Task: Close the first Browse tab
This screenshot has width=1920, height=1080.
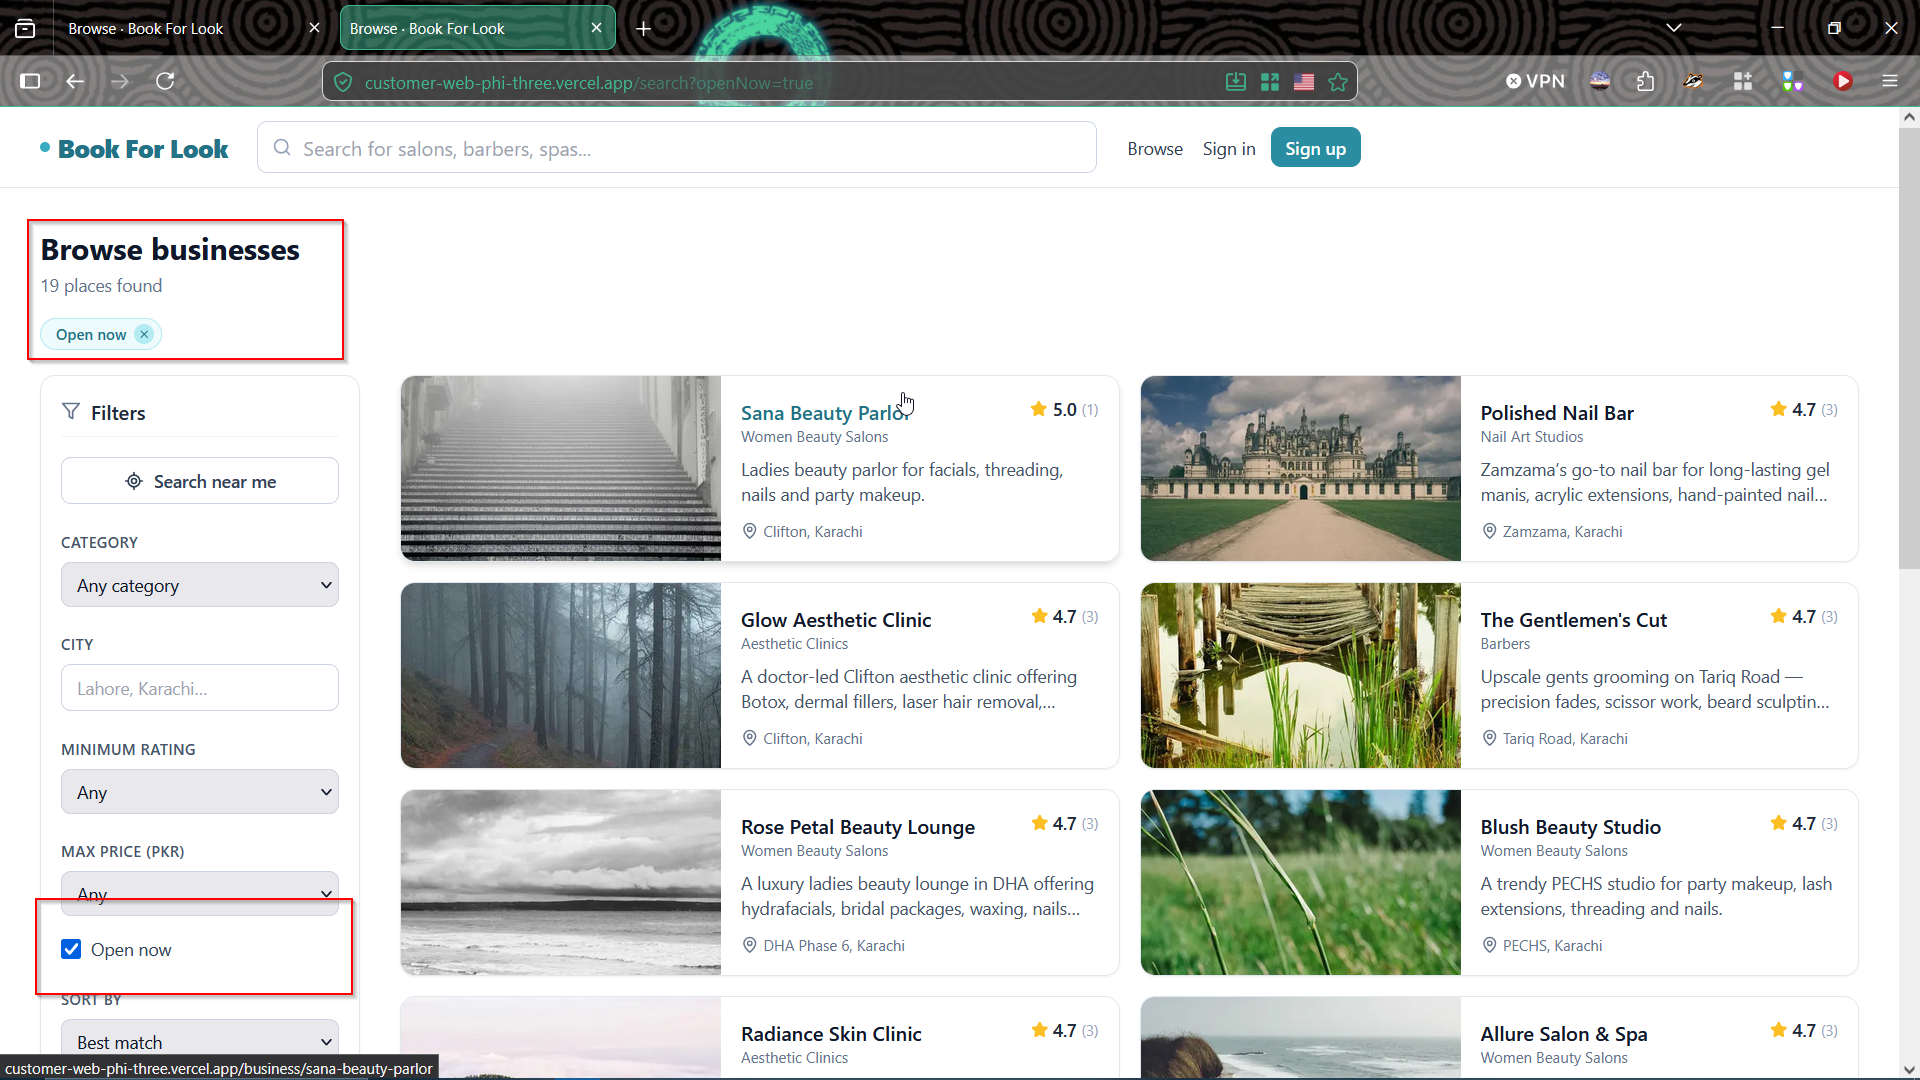Action: (x=314, y=28)
